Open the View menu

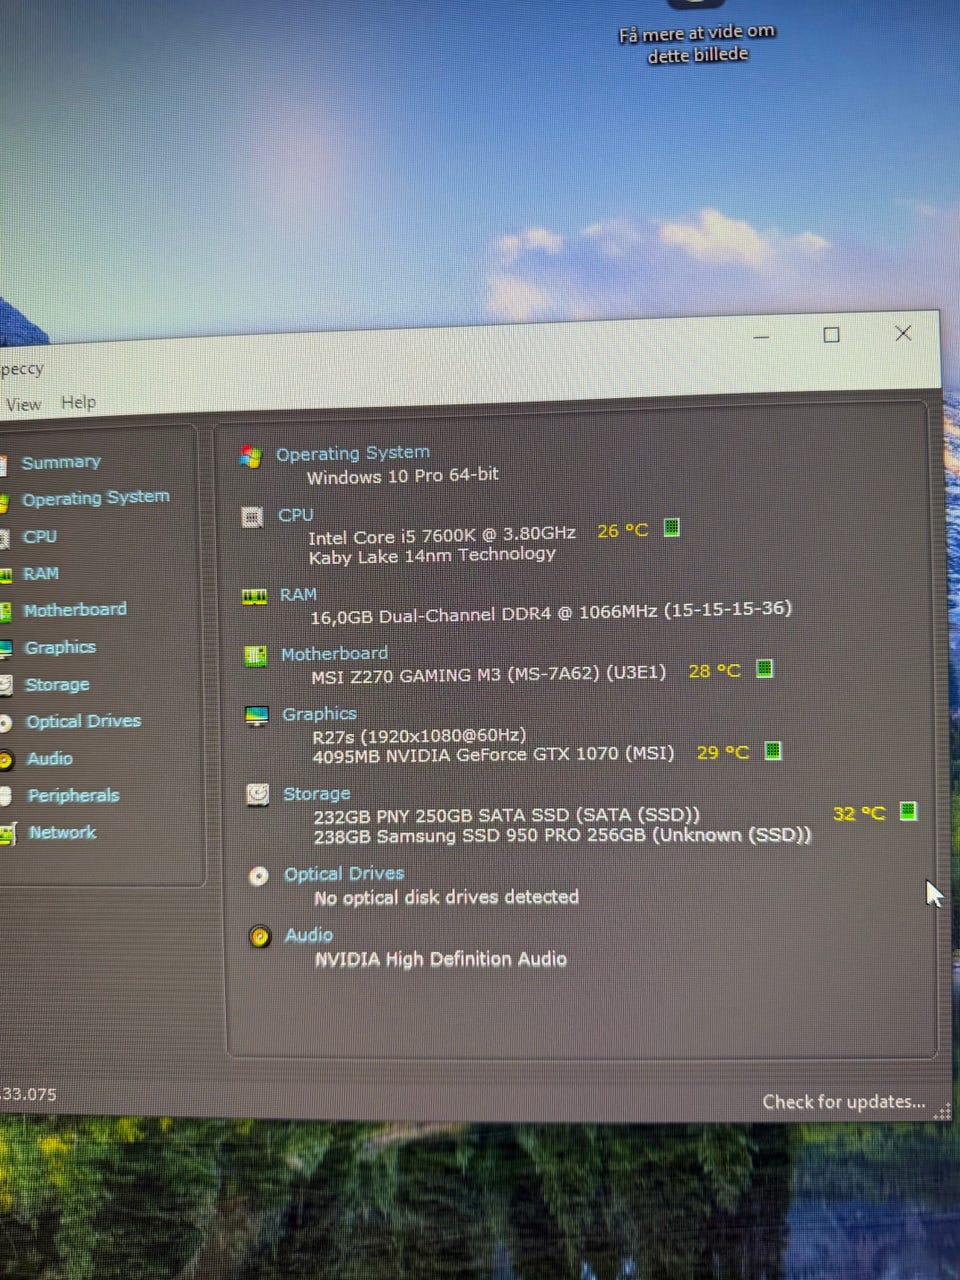click(x=23, y=405)
